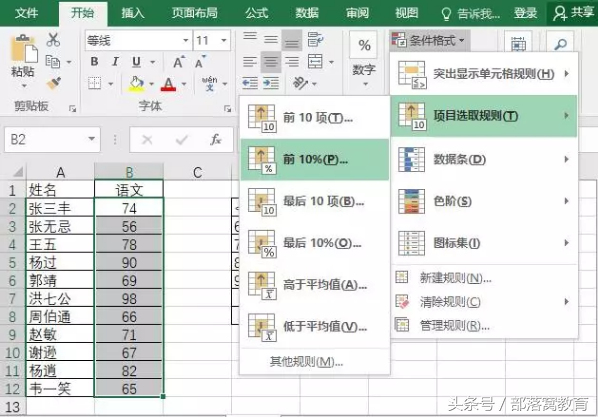Switch to the 视图 tab
Image resolution: width=598 pixels, height=417 pixels.
click(407, 13)
